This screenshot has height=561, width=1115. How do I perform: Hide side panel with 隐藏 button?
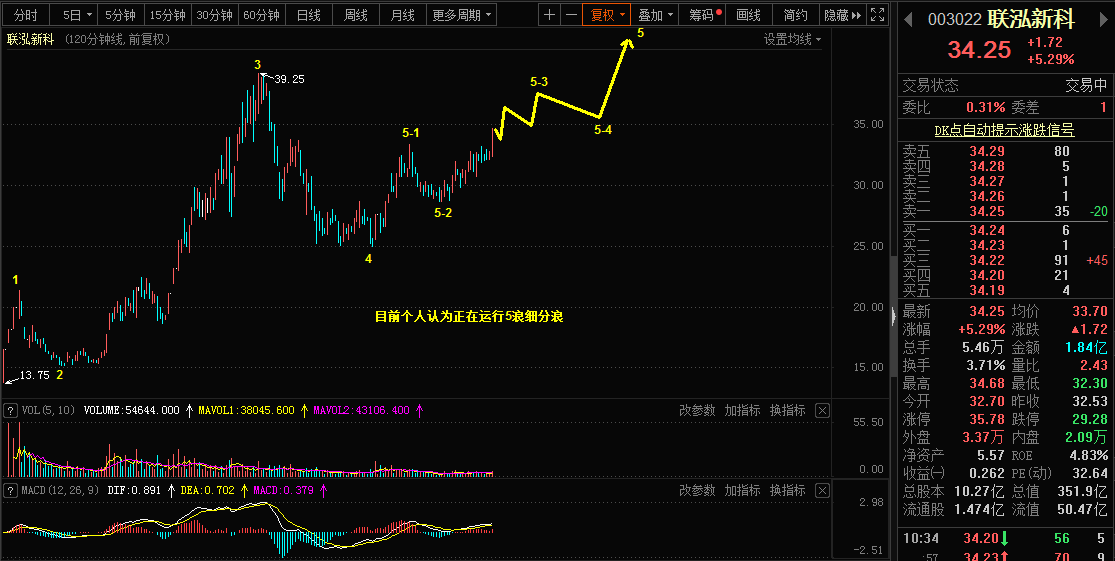coord(842,15)
